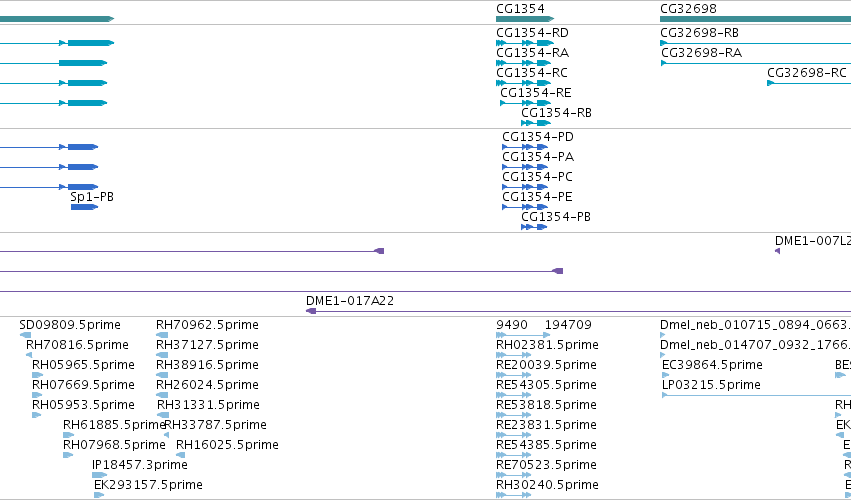Select the DME1-007L2 clone label
The height and width of the screenshot is (500, 851).
(812, 241)
